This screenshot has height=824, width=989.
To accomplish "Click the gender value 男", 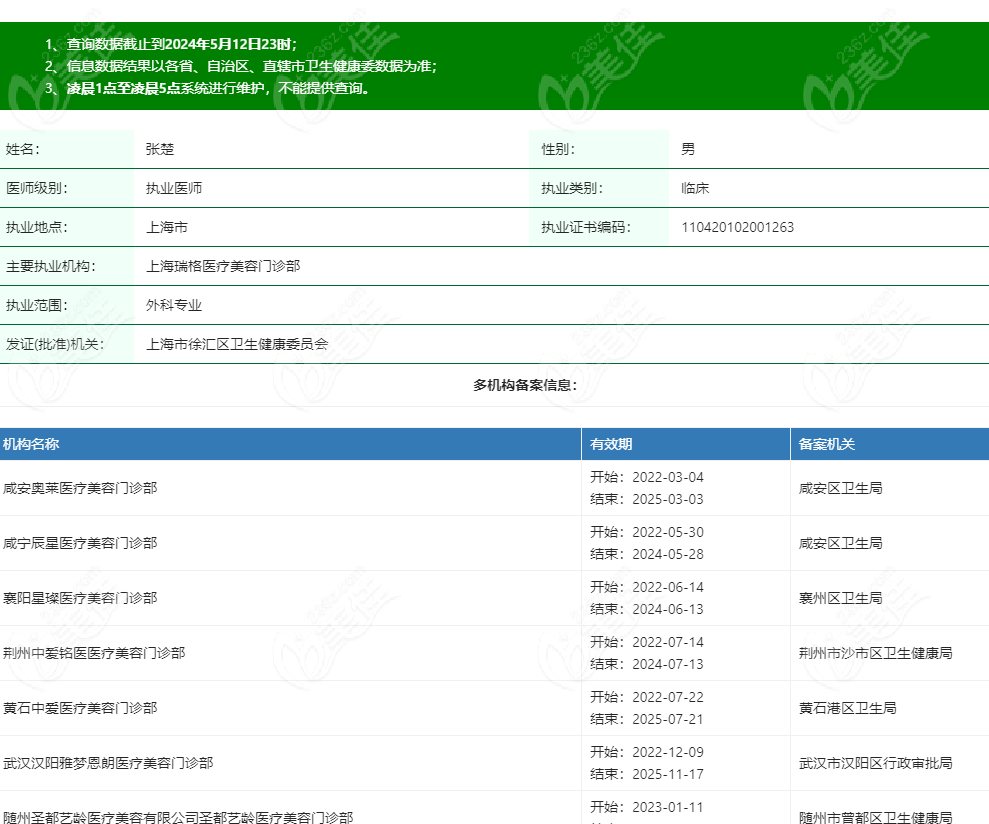I will 688,149.
